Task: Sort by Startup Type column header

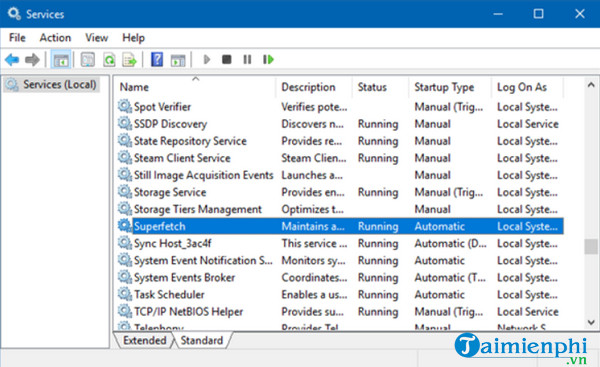Action: click(x=451, y=87)
